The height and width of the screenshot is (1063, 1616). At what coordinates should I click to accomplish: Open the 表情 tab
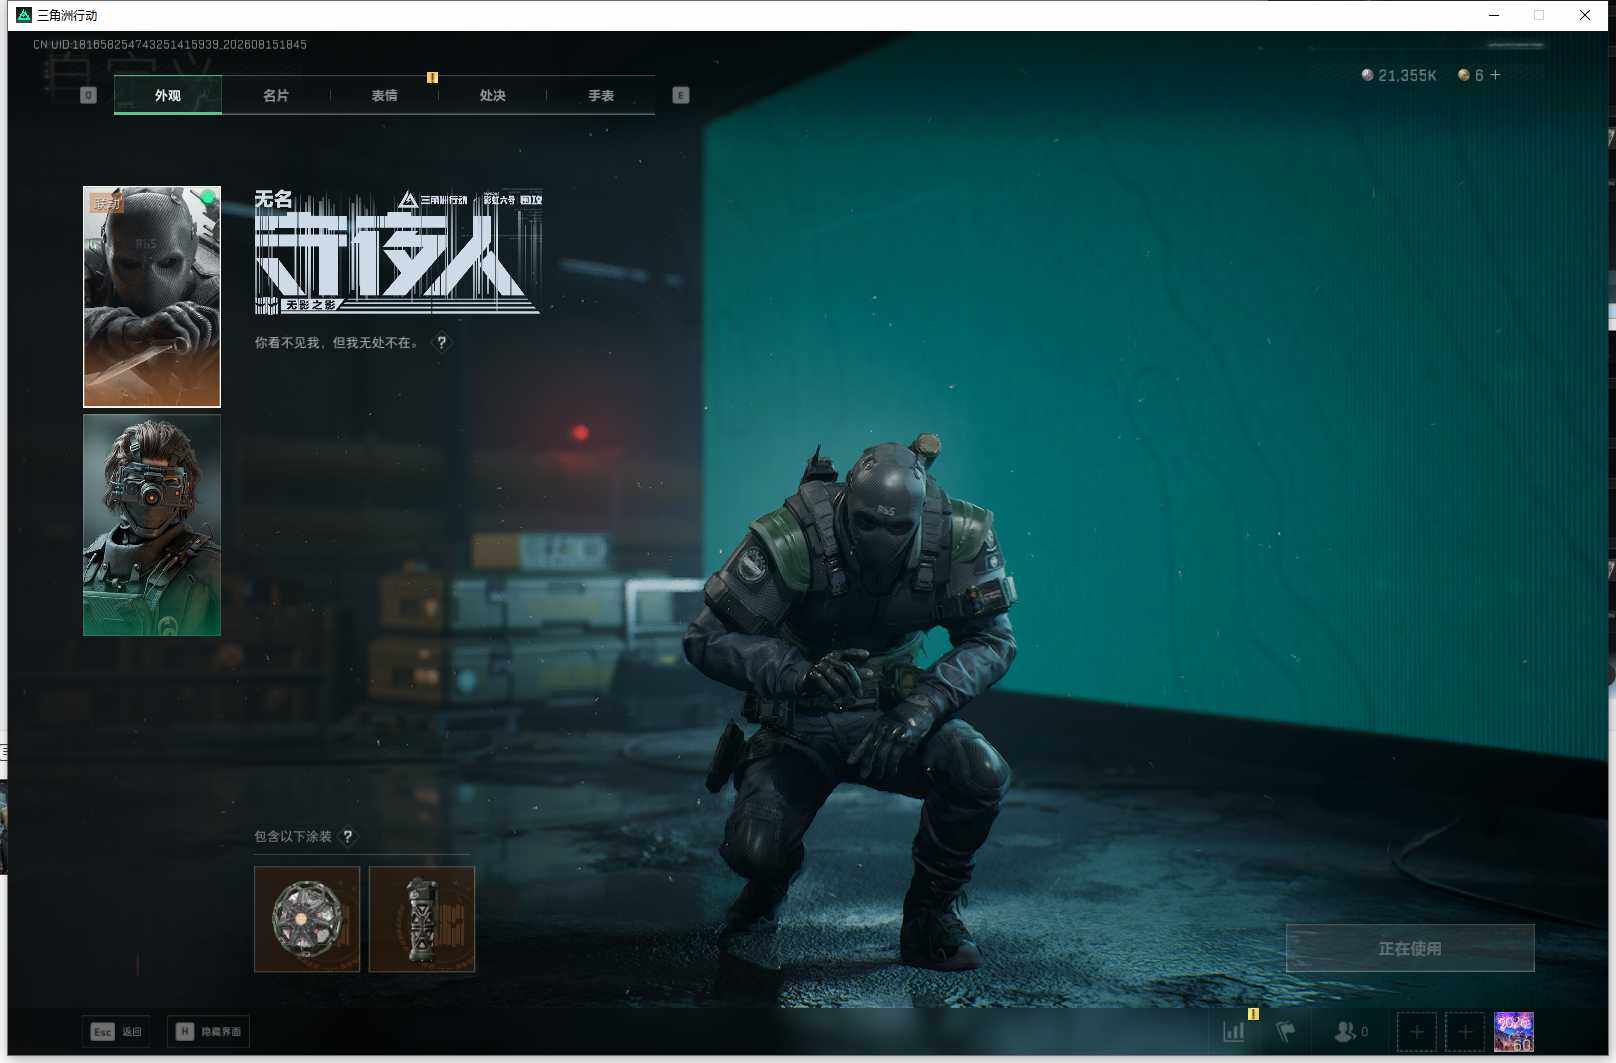click(384, 95)
